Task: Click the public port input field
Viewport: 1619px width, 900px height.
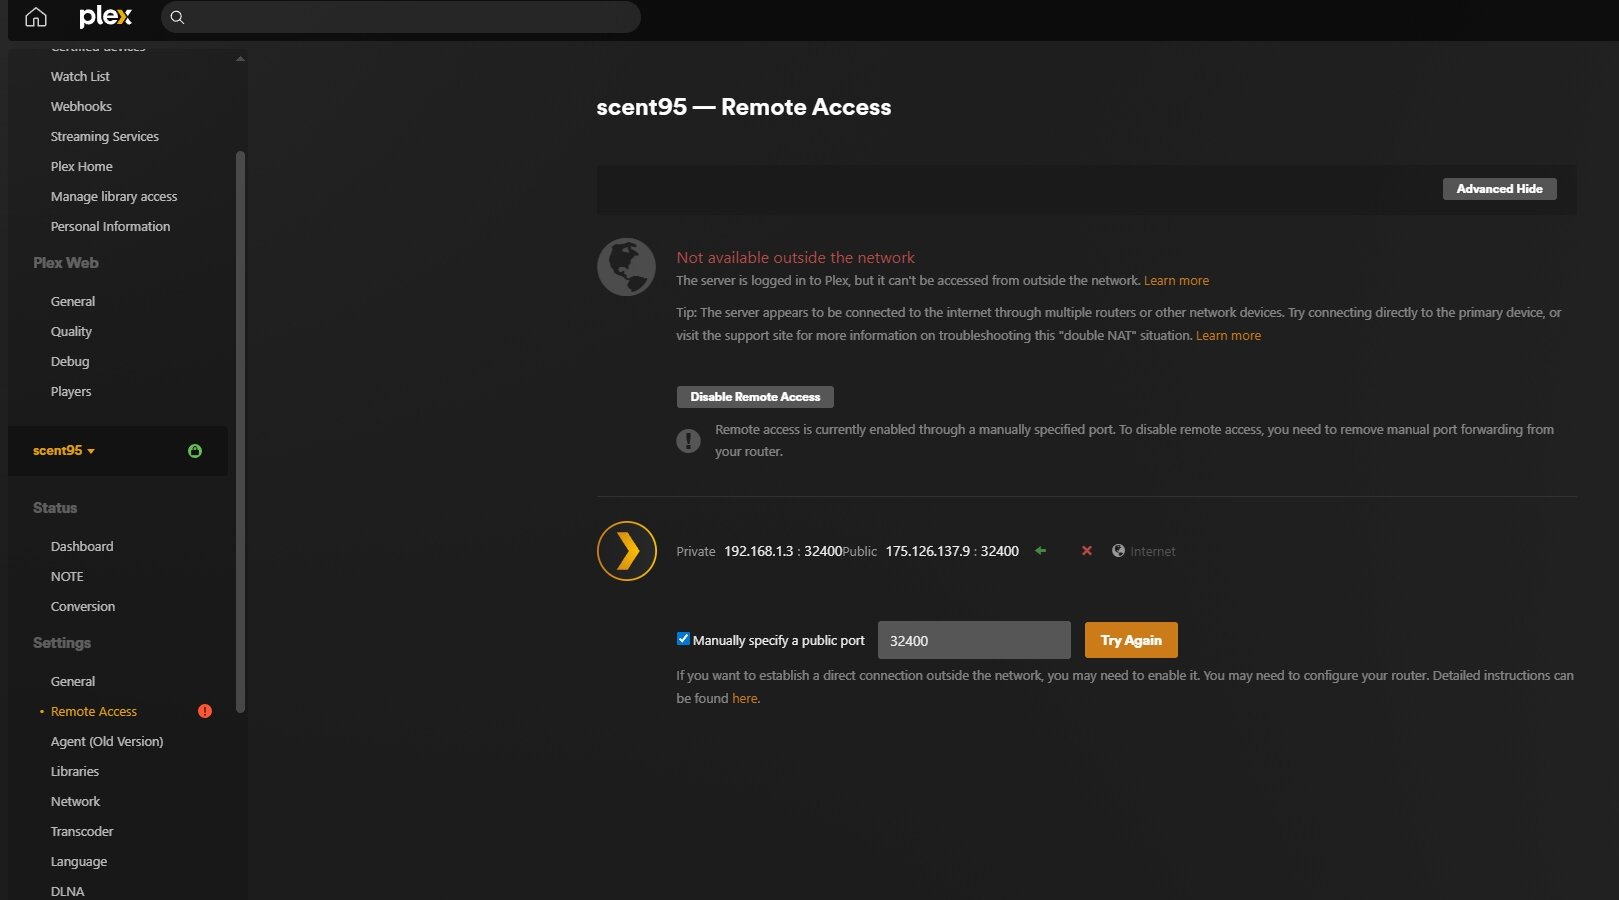Action: coord(974,640)
